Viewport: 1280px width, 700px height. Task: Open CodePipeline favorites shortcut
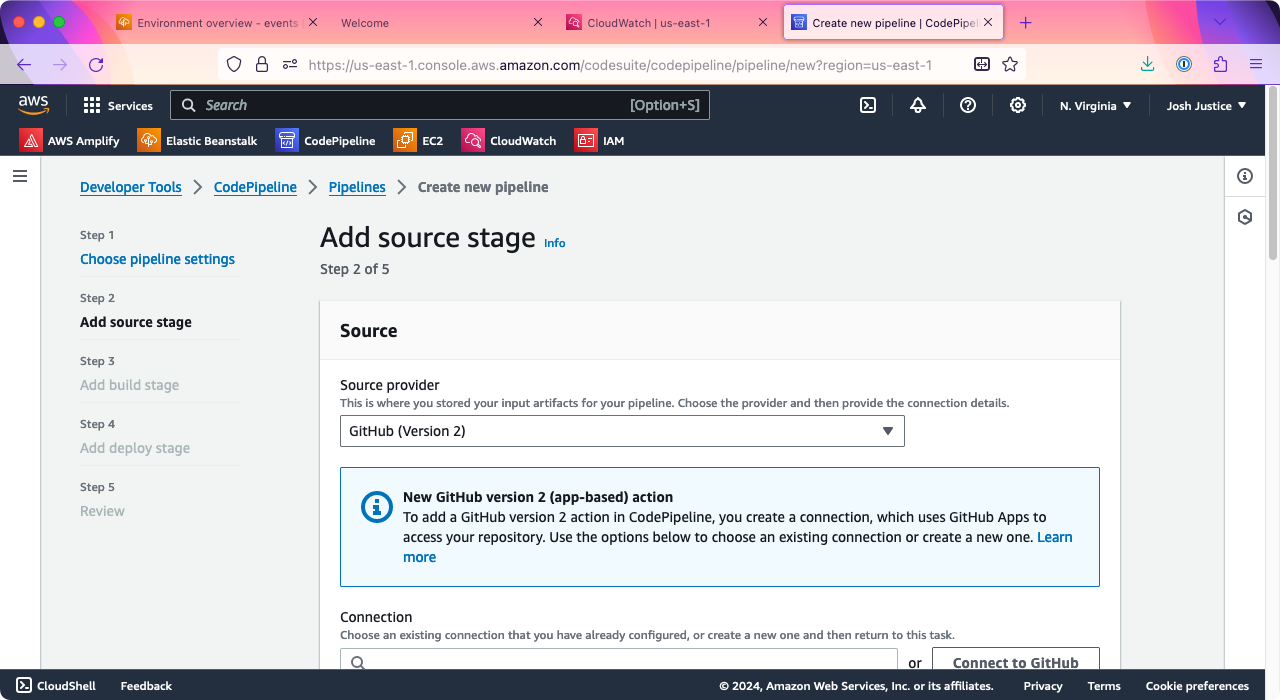(326, 140)
